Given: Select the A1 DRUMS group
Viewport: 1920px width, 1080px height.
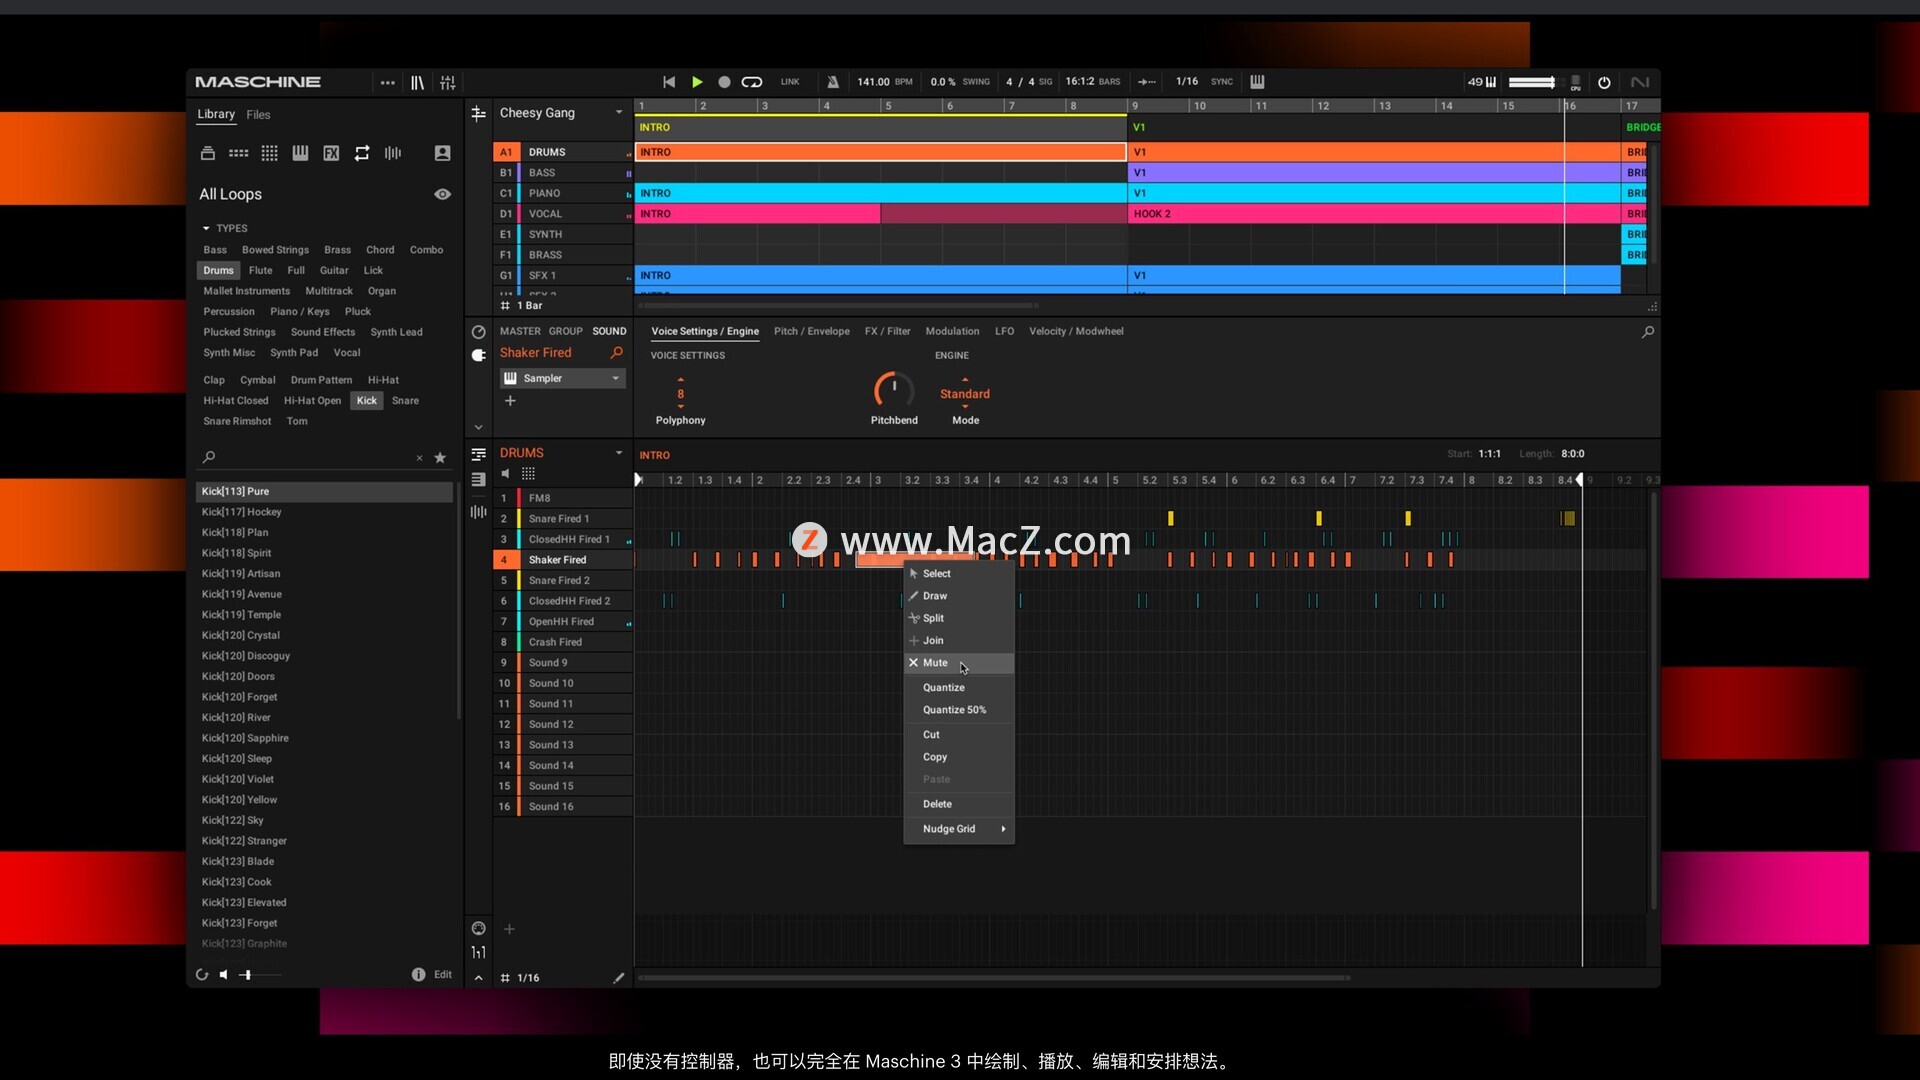Looking at the screenshot, I should [563, 152].
